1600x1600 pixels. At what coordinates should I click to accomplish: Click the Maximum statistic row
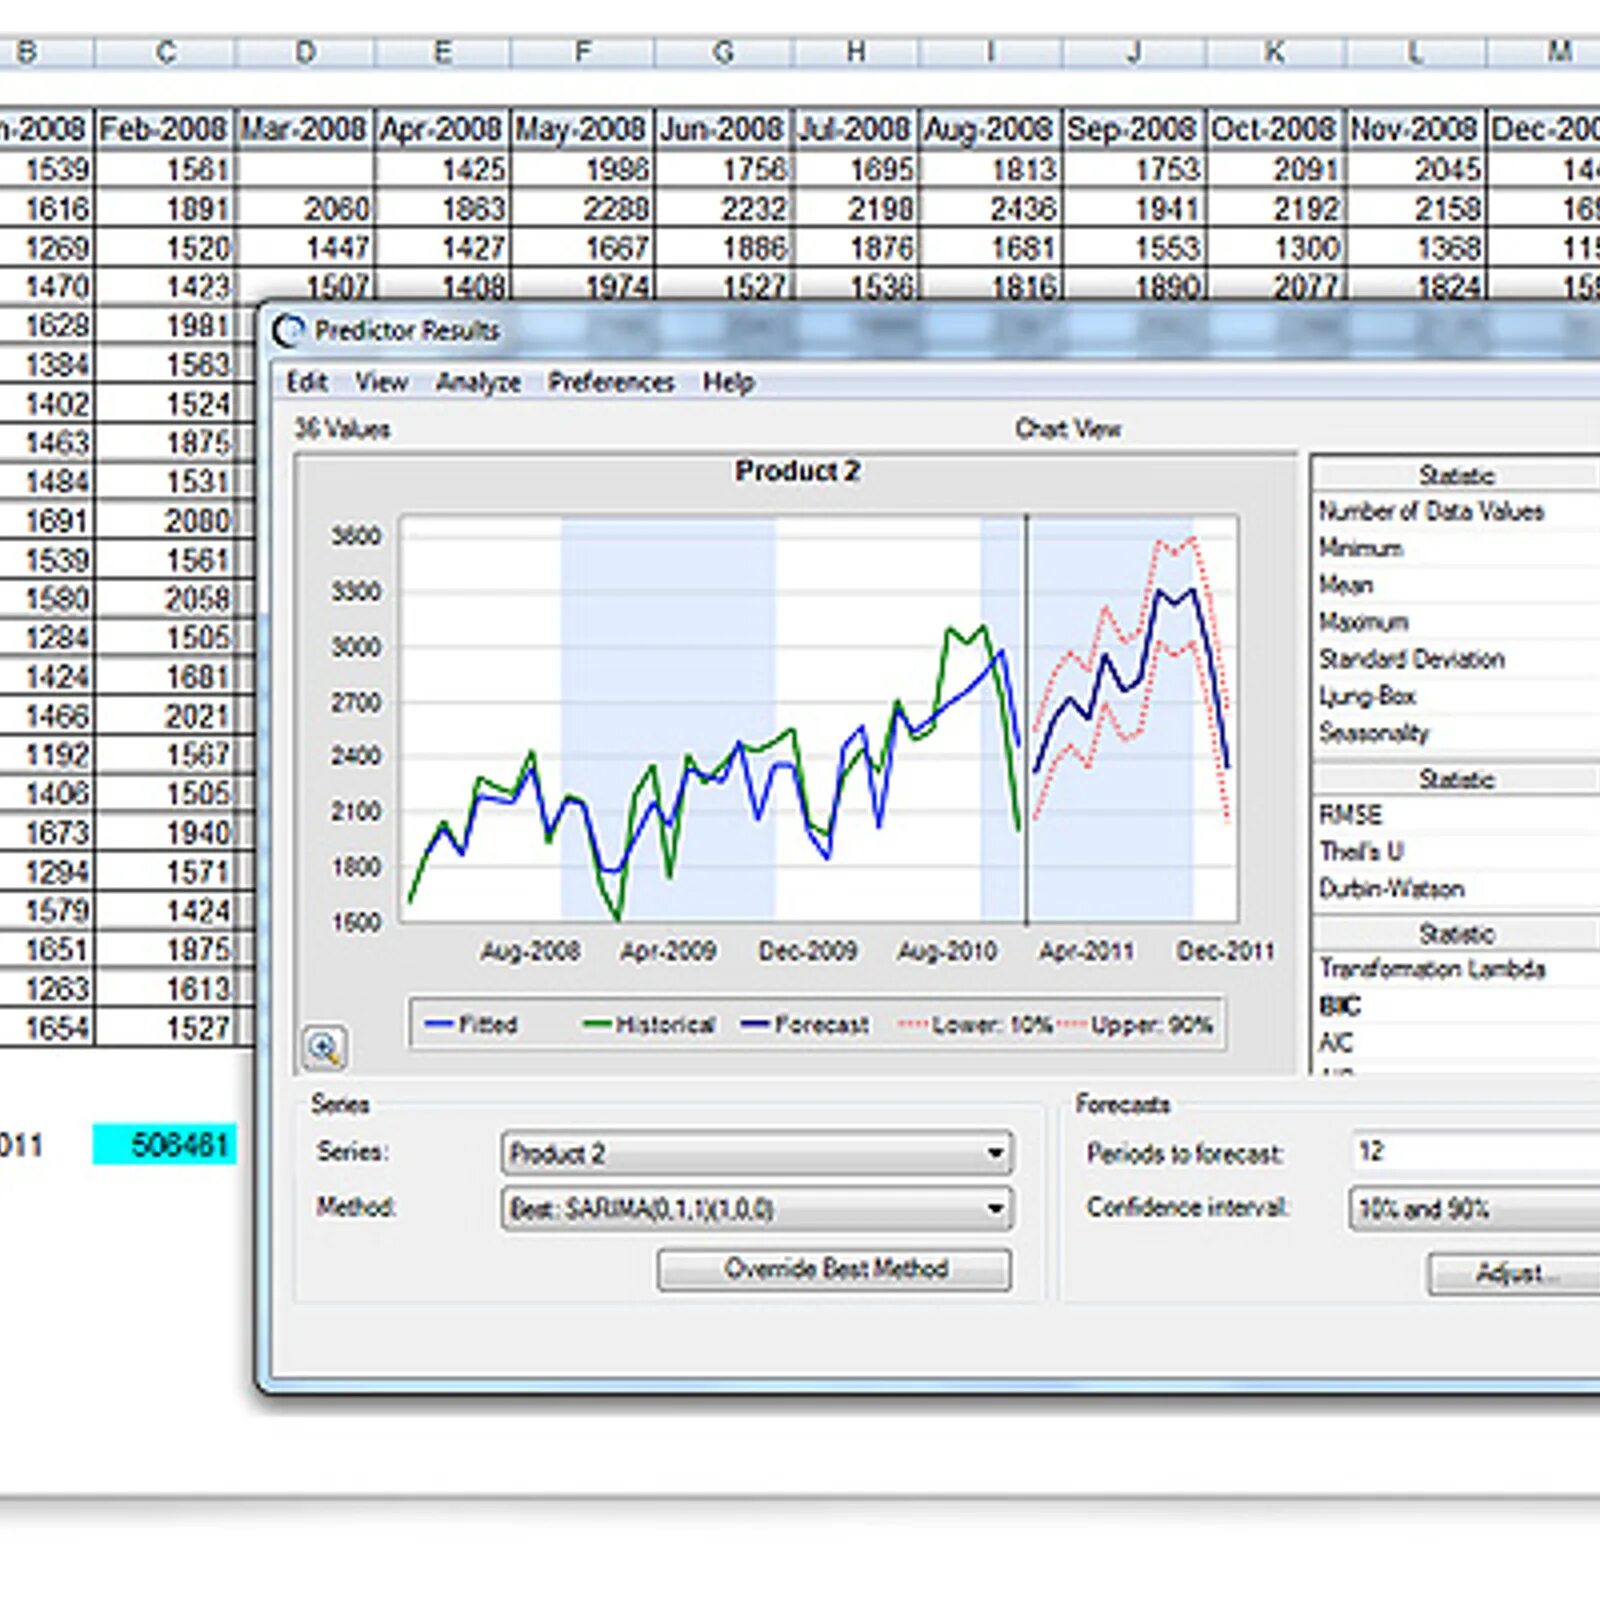1455,622
